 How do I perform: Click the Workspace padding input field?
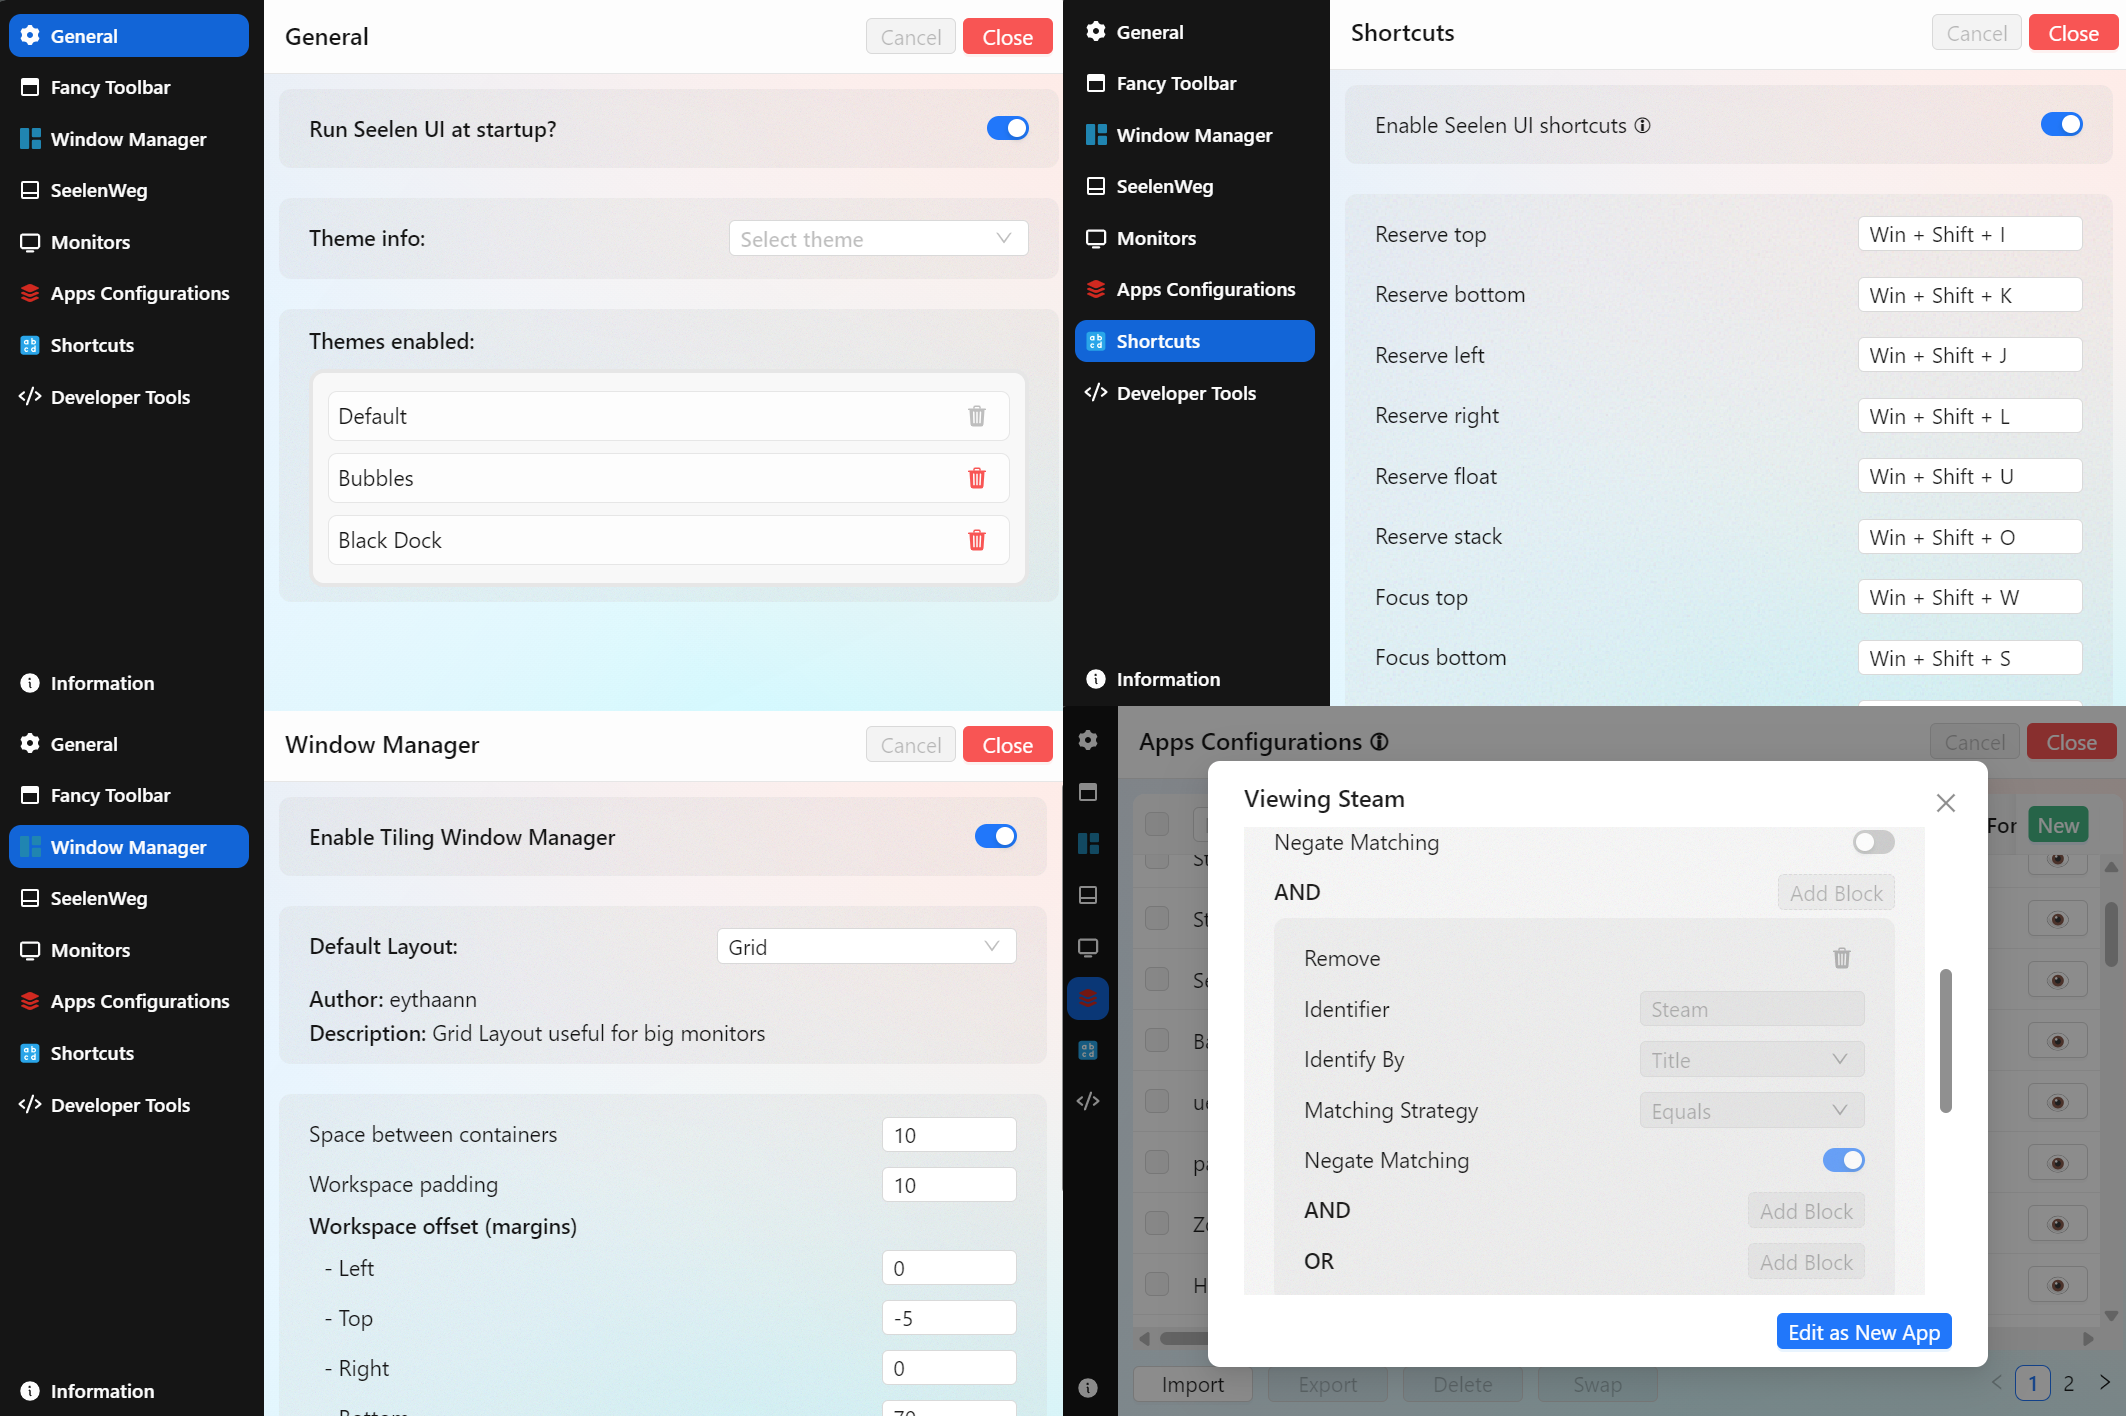point(948,1184)
